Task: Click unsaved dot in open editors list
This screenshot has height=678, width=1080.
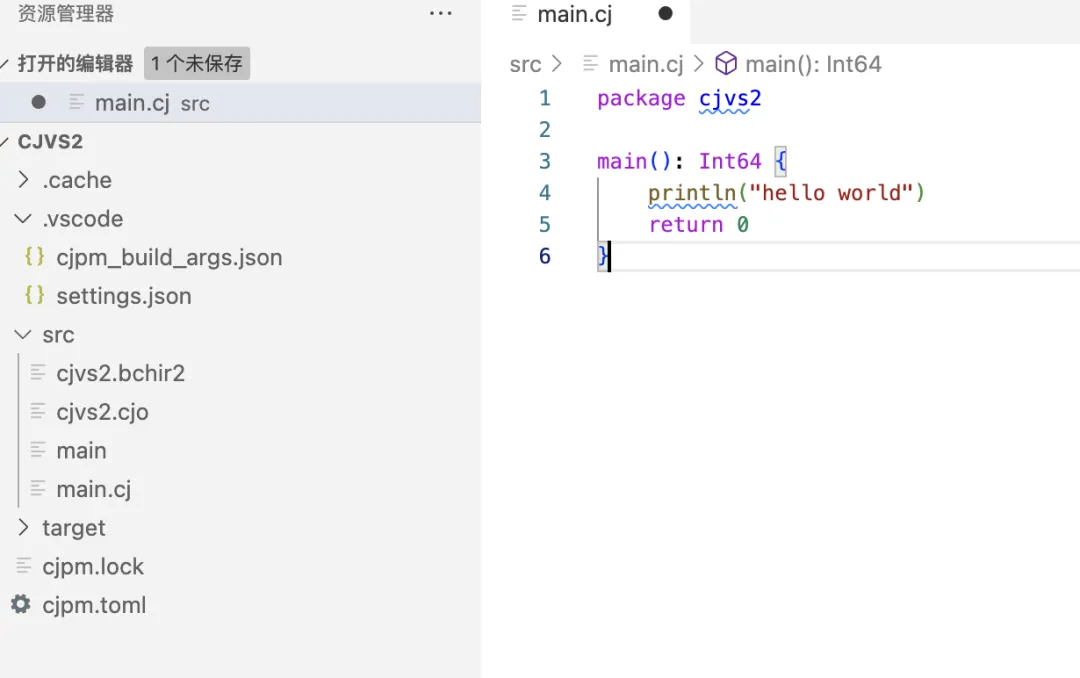Action: tap(38, 102)
